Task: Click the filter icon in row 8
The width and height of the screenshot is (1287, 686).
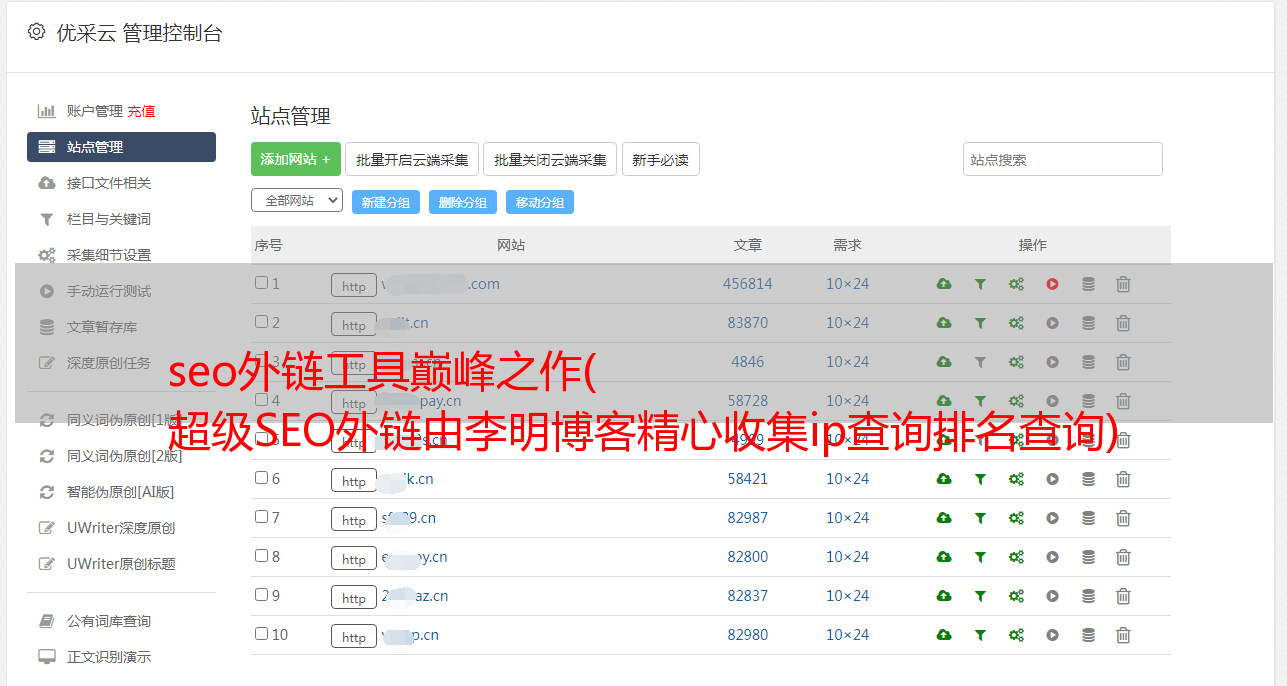Action: tap(980, 557)
